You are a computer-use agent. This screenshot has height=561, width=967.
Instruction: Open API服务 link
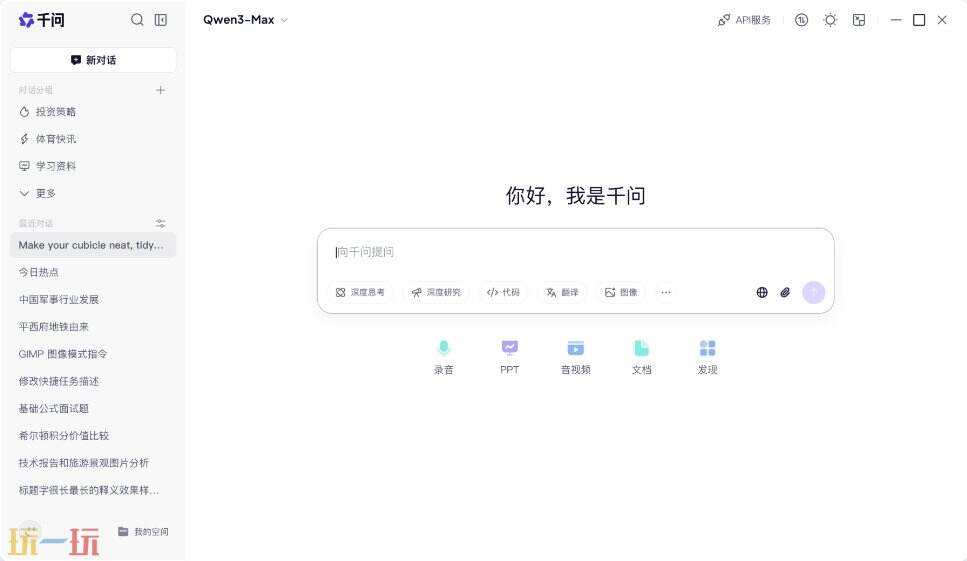(744, 20)
